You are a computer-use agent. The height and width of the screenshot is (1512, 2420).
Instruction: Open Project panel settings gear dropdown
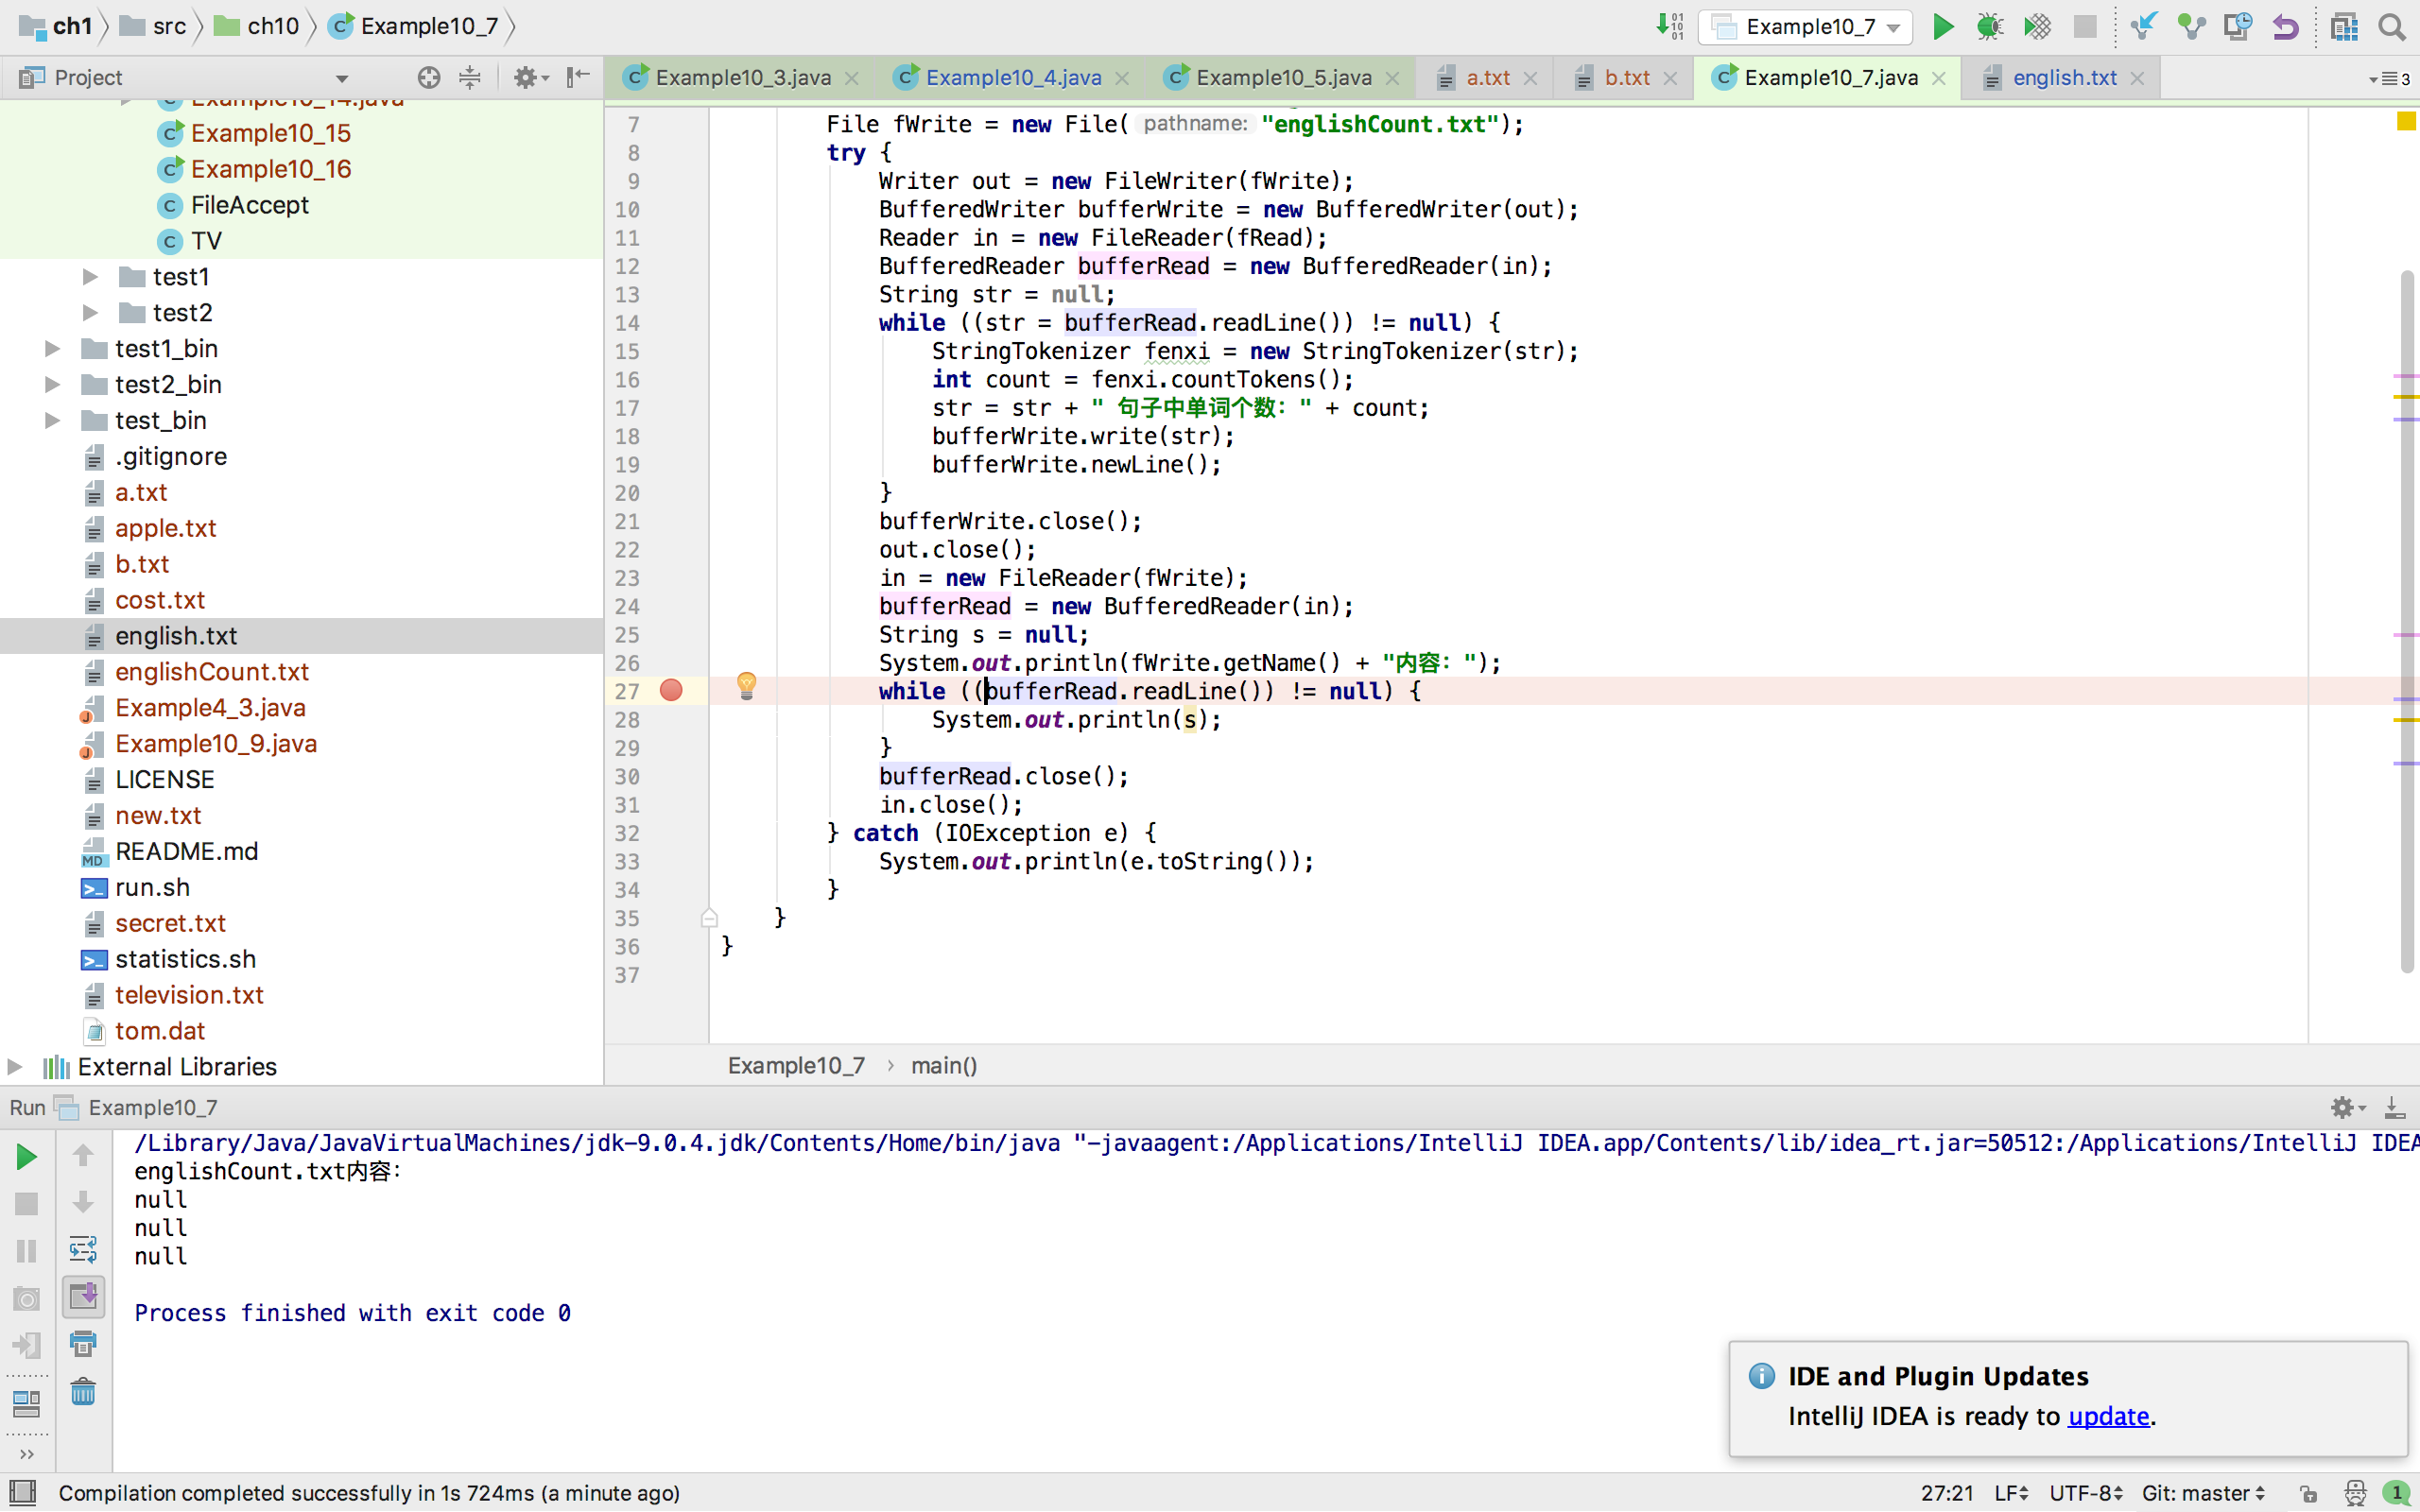pyautogui.click(x=531, y=77)
